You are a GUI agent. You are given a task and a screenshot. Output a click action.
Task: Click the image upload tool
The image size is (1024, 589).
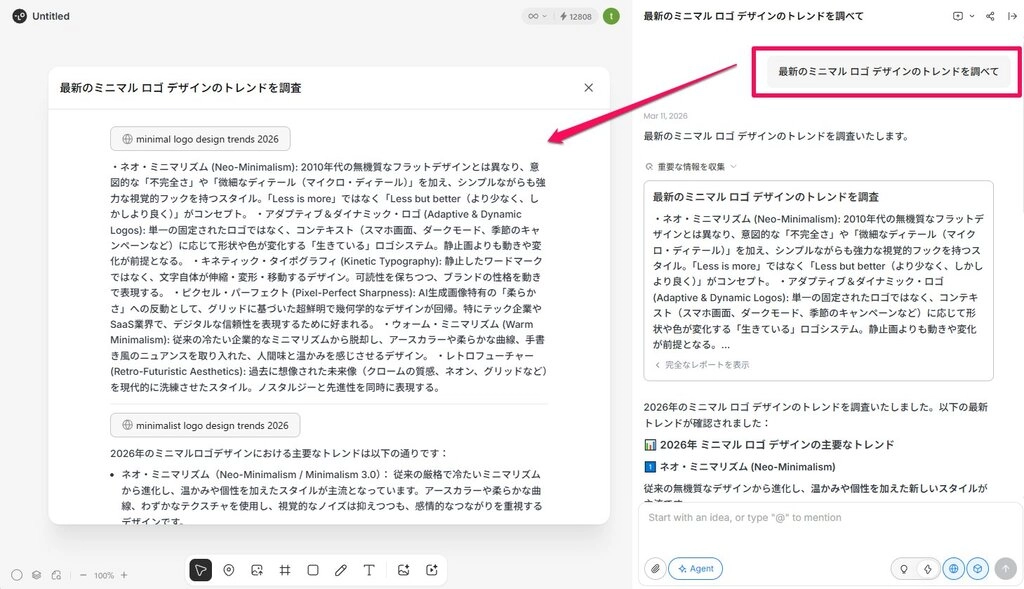(257, 570)
